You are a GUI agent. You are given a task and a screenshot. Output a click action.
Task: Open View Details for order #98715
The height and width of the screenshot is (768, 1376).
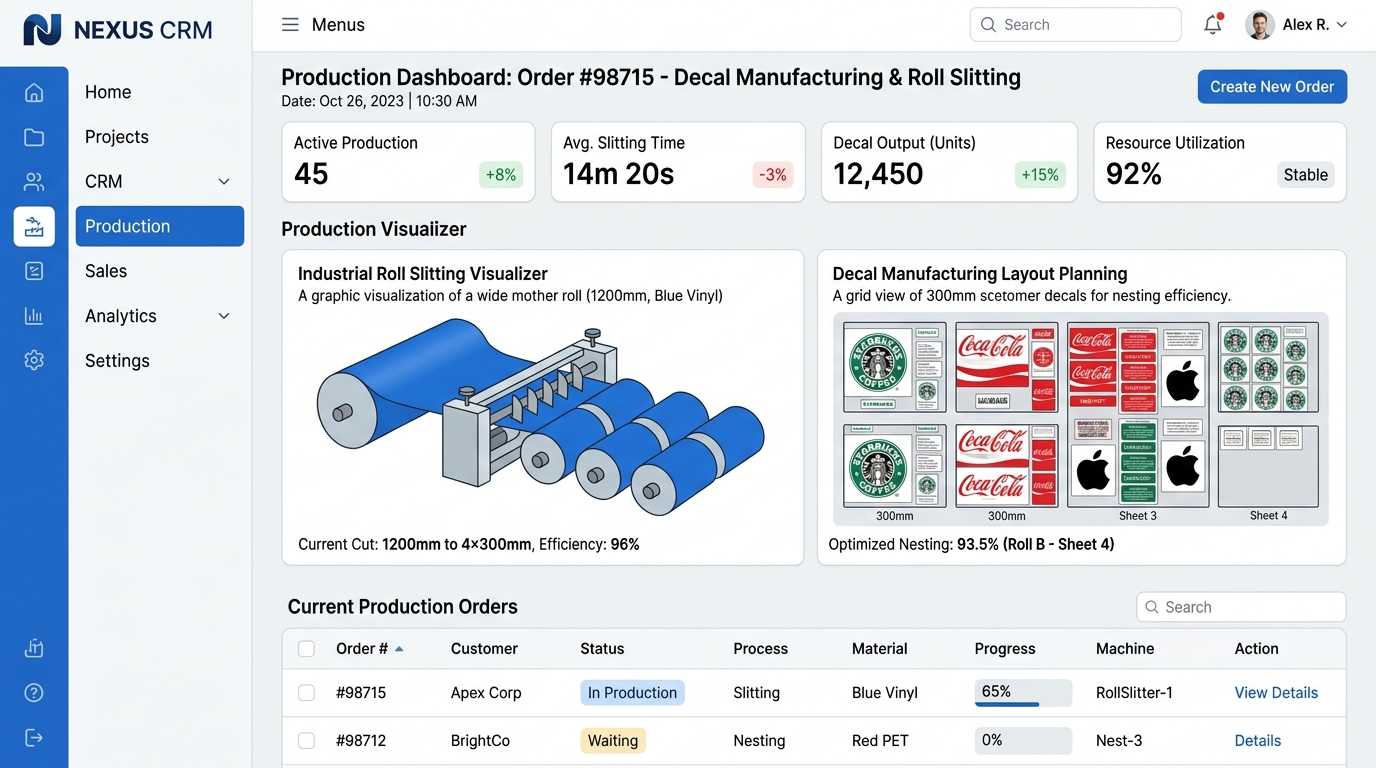pos(1276,693)
